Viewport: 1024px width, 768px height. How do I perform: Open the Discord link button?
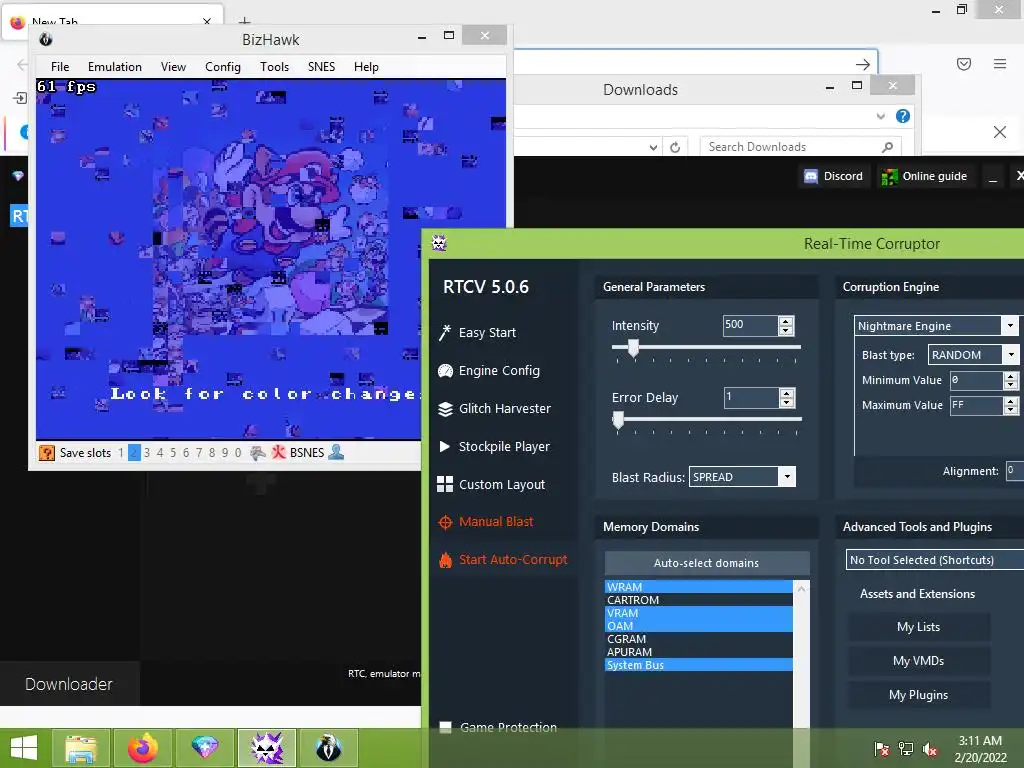[x=834, y=176]
